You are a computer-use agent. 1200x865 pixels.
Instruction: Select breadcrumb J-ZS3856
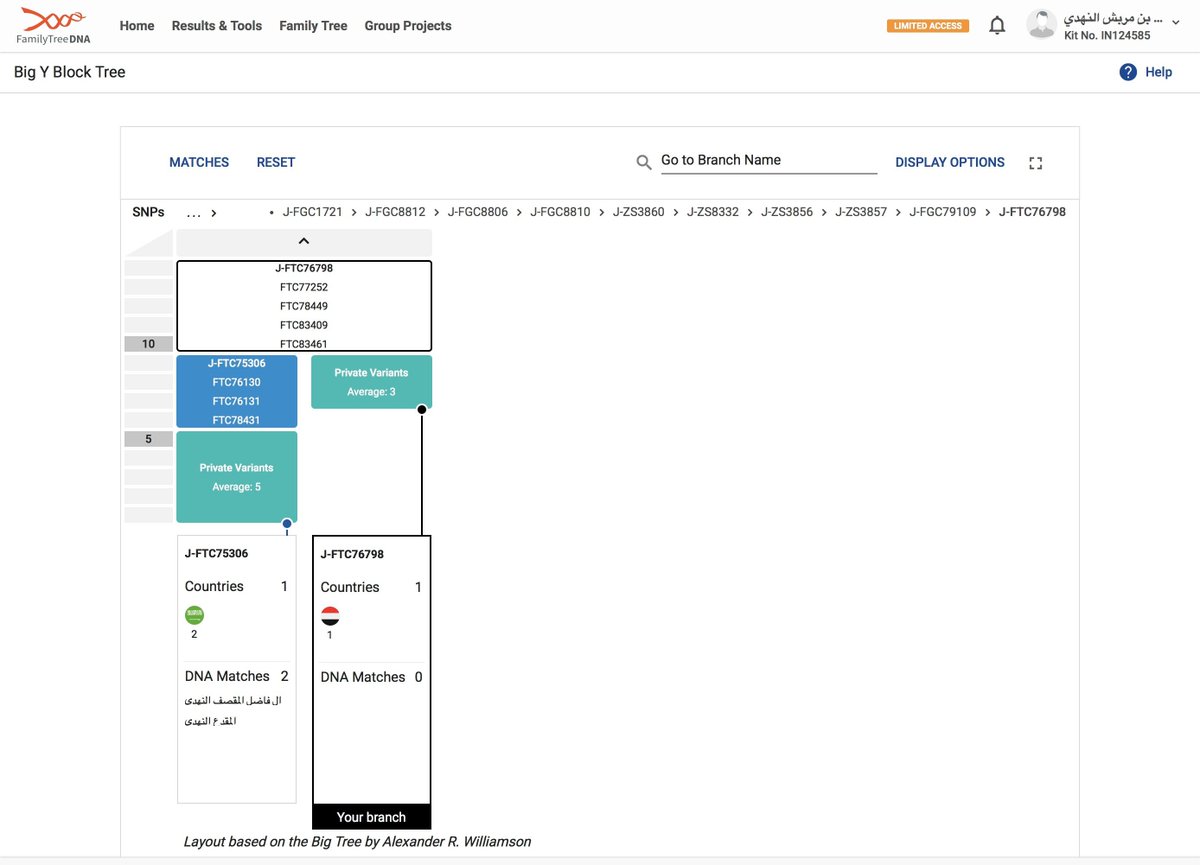787,212
